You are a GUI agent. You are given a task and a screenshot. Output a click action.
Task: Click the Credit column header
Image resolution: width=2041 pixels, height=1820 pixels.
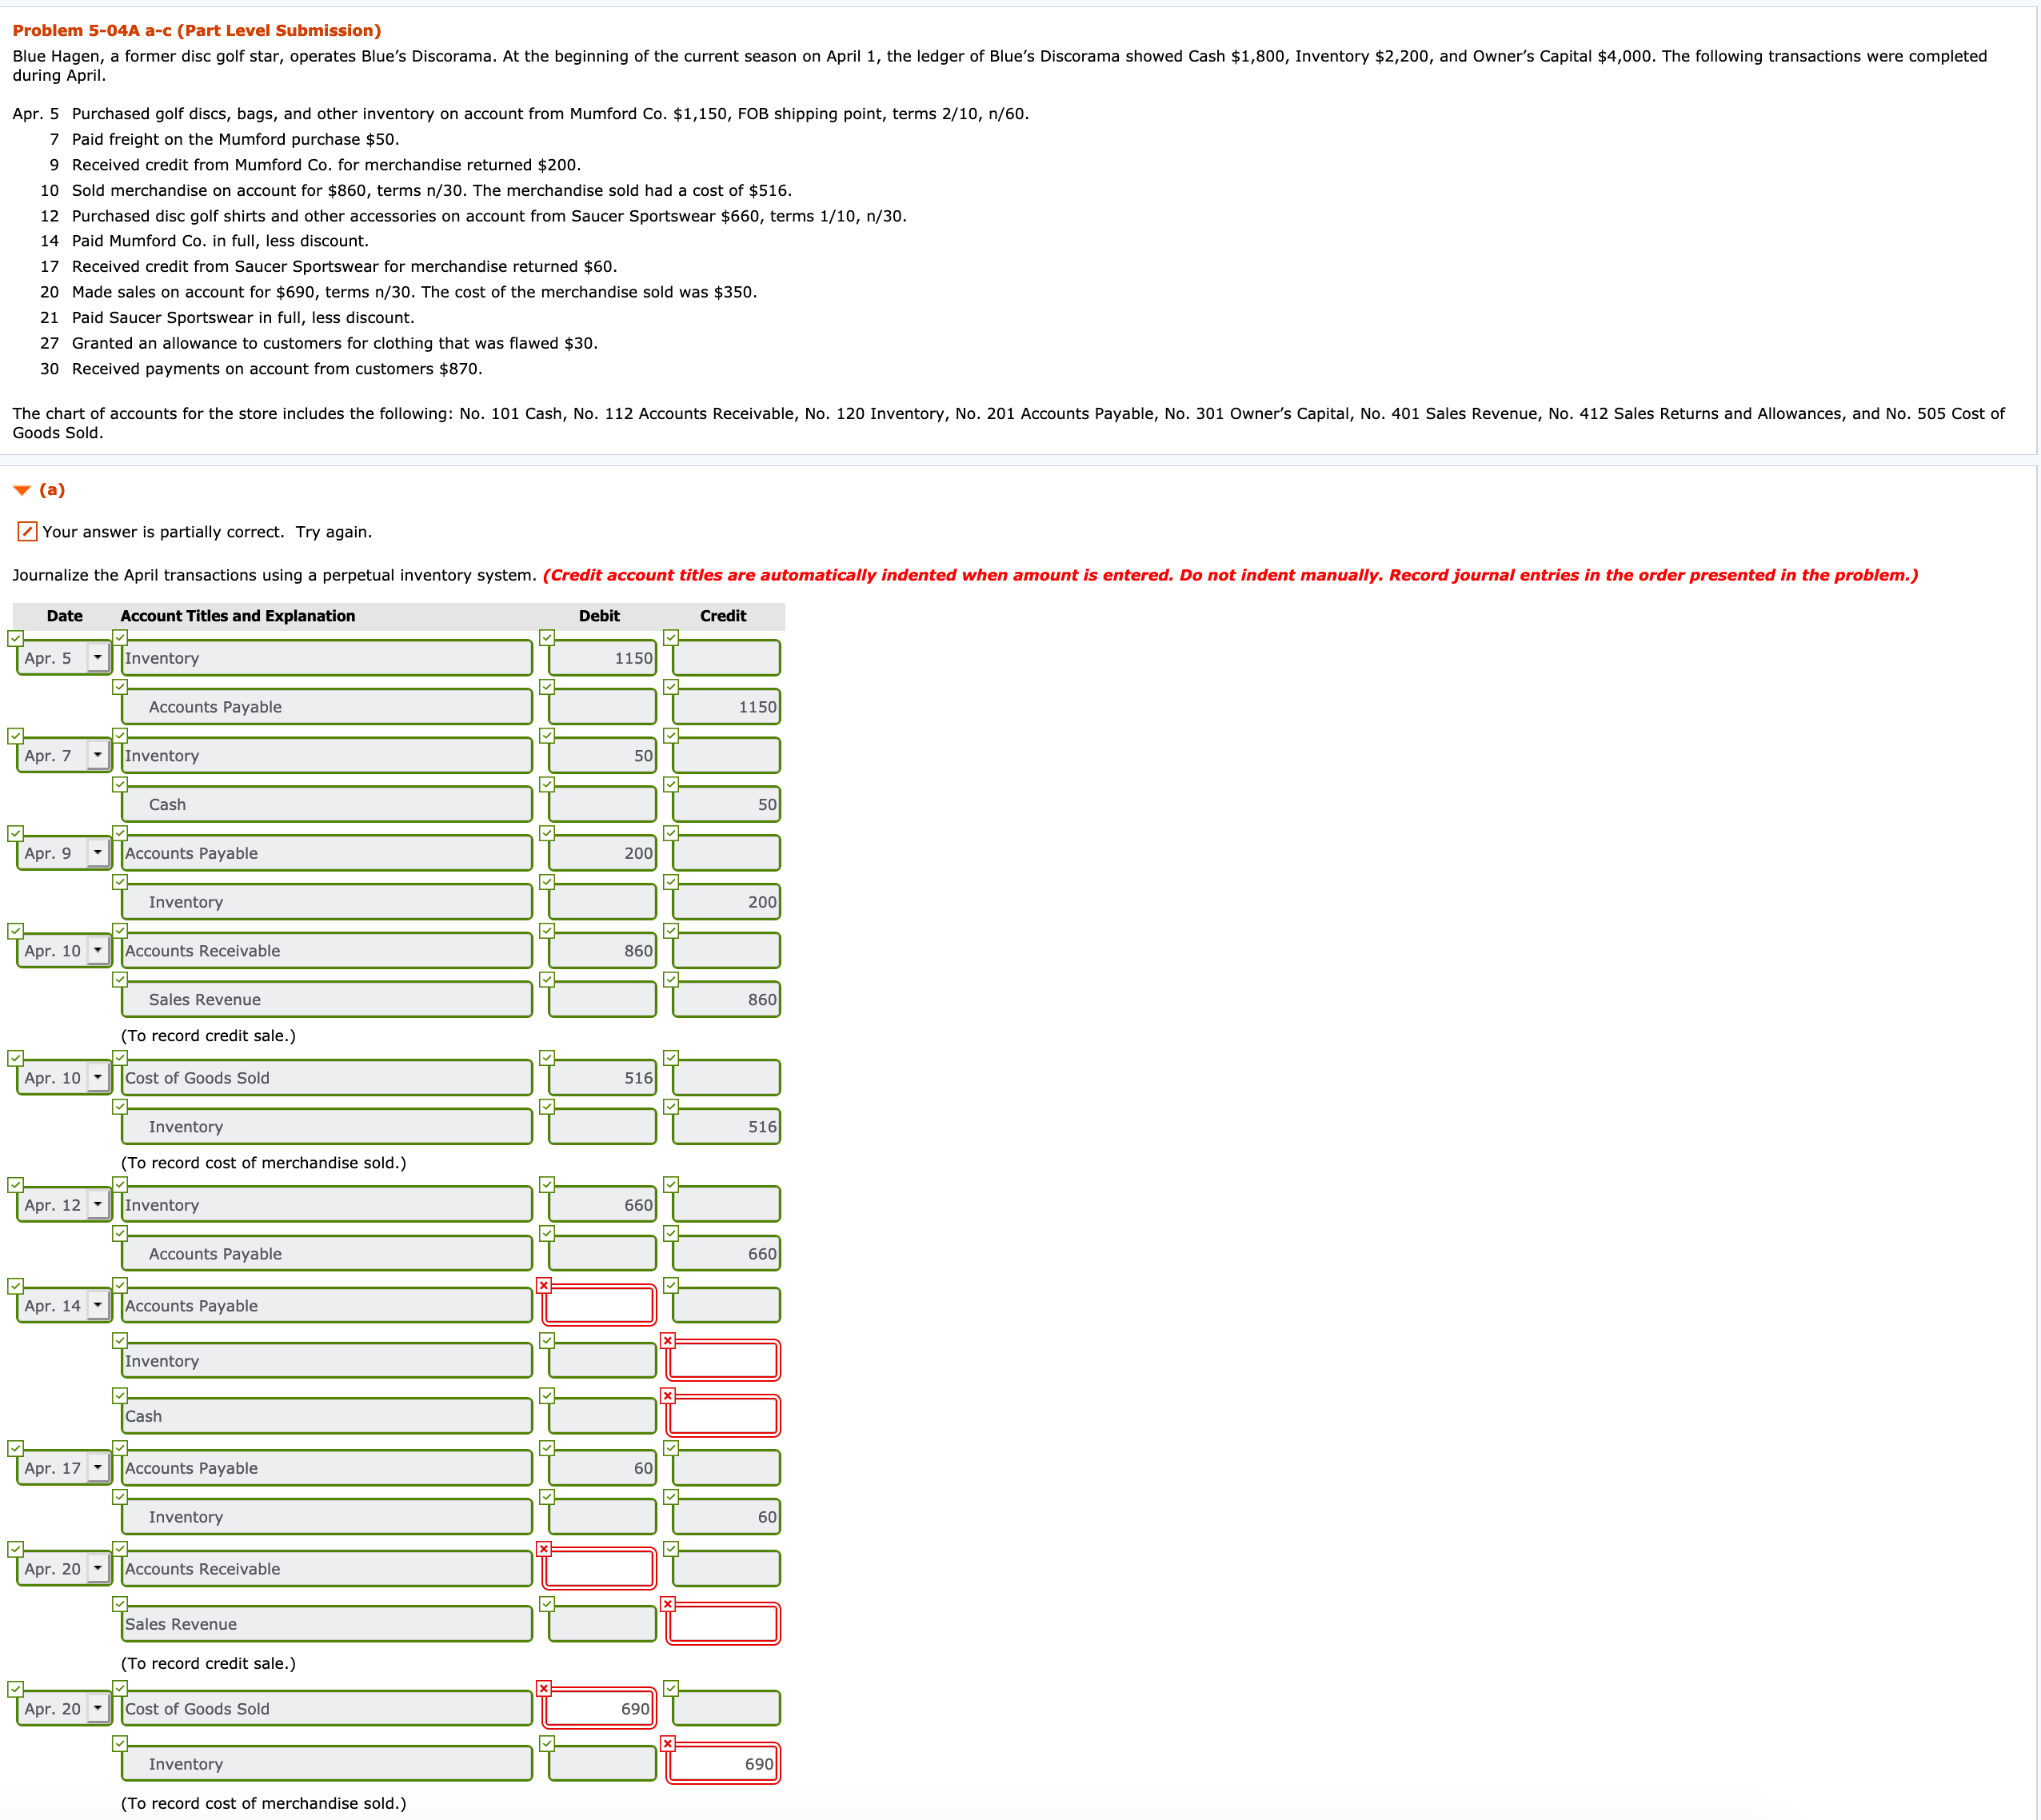(x=722, y=616)
